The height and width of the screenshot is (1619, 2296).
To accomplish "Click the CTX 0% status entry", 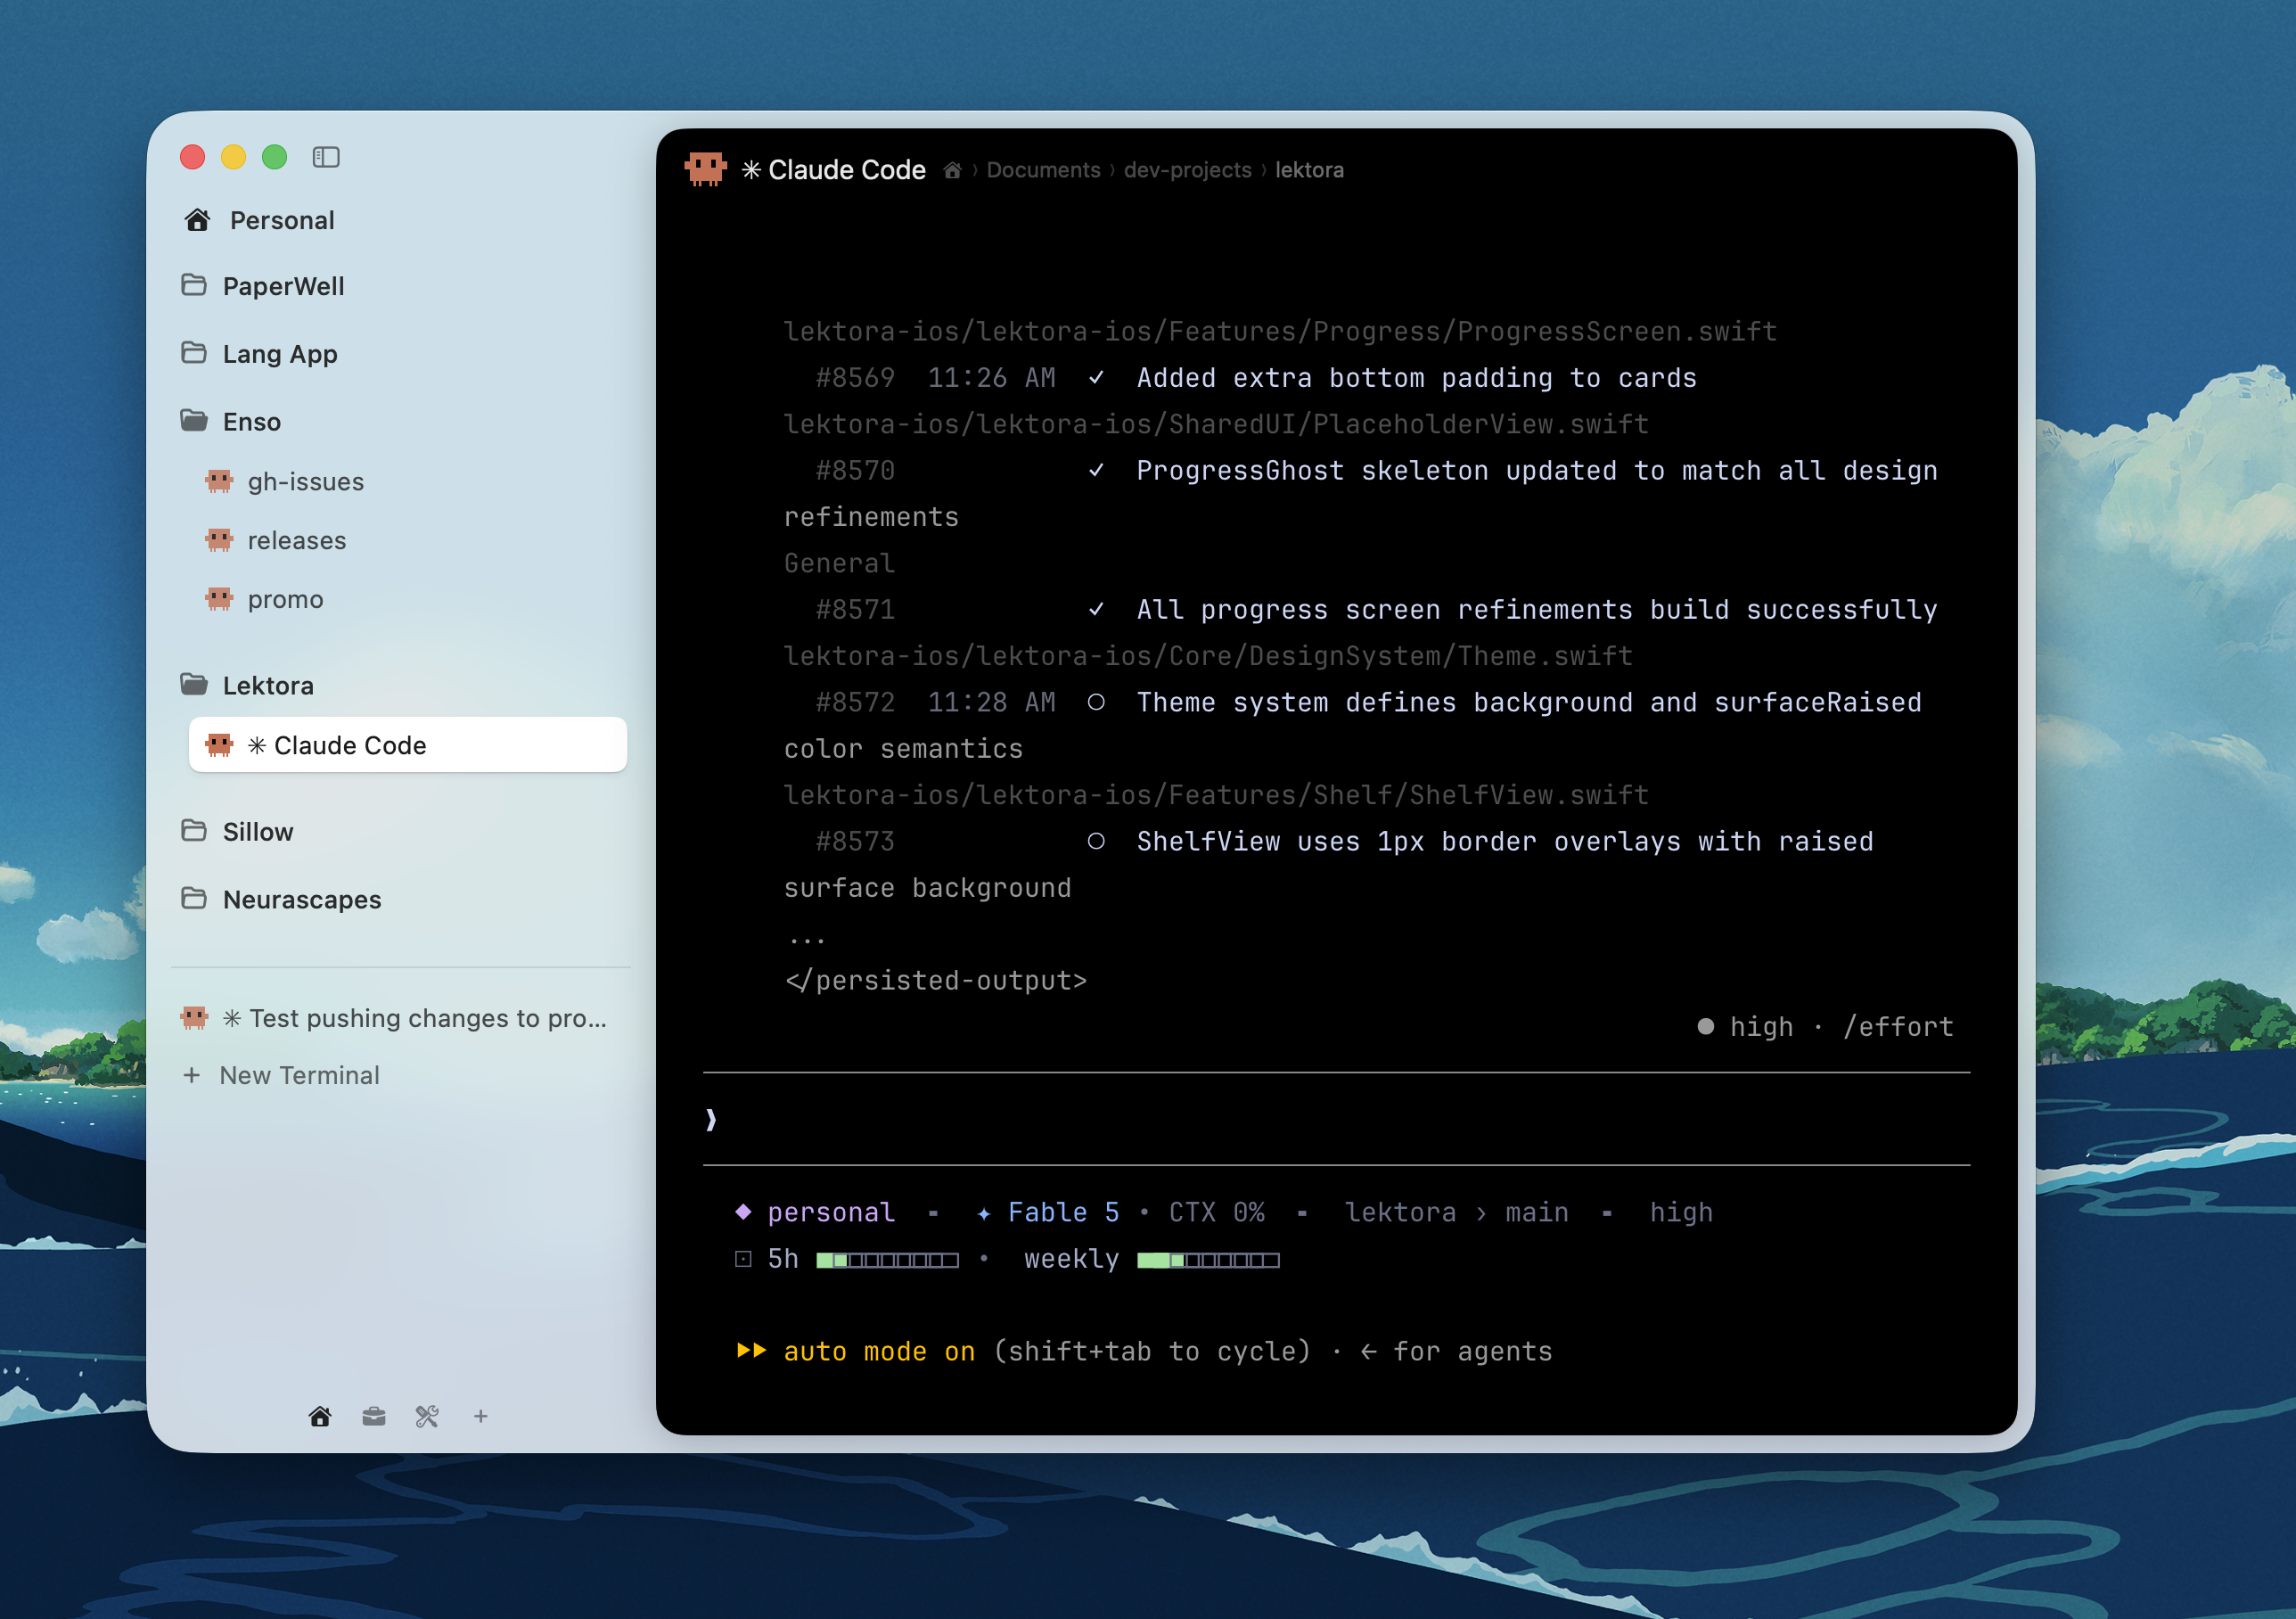I will click(x=1216, y=1213).
